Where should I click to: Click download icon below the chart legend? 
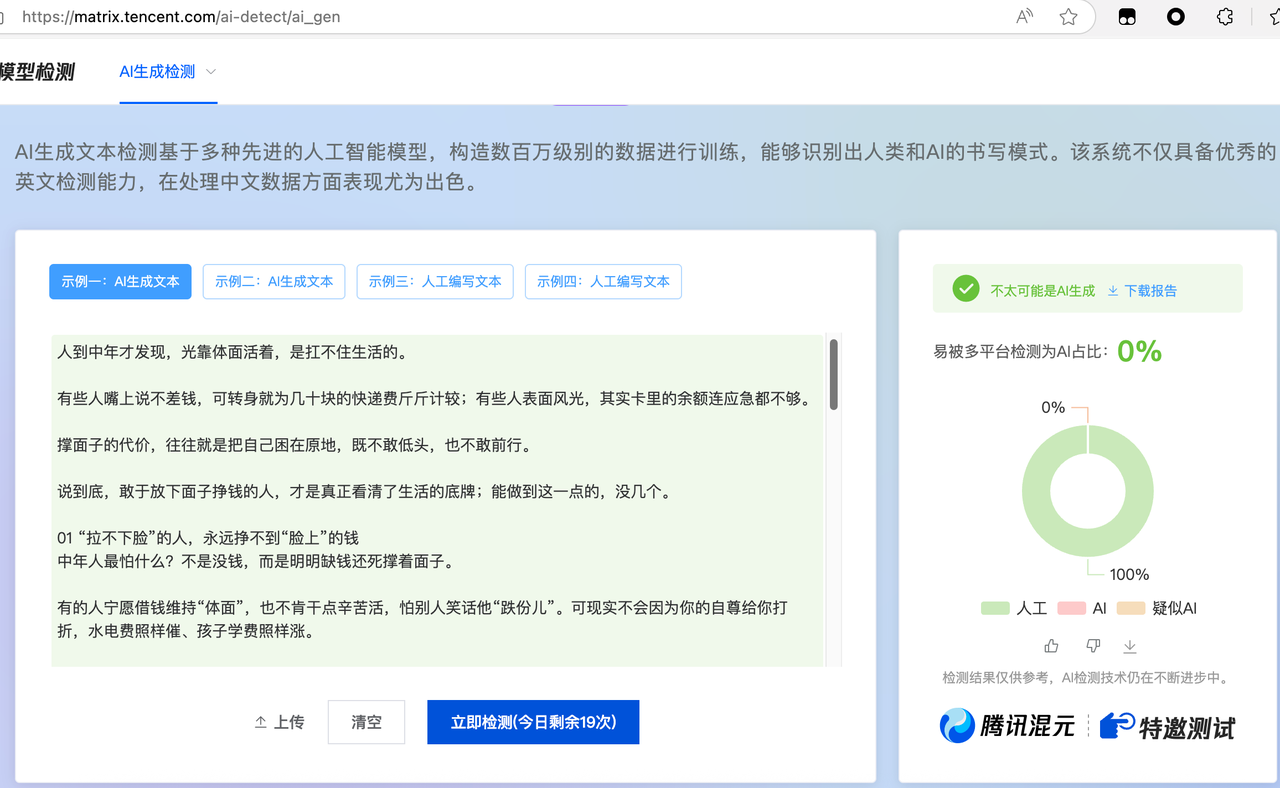(1130, 646)
